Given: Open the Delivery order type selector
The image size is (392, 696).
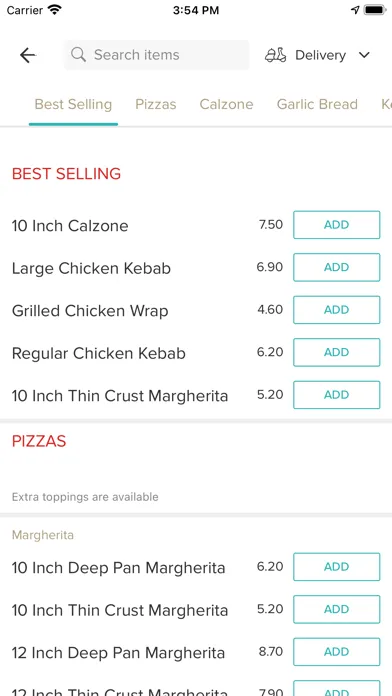Looking at the screenshot, I should tap(317, 55).
